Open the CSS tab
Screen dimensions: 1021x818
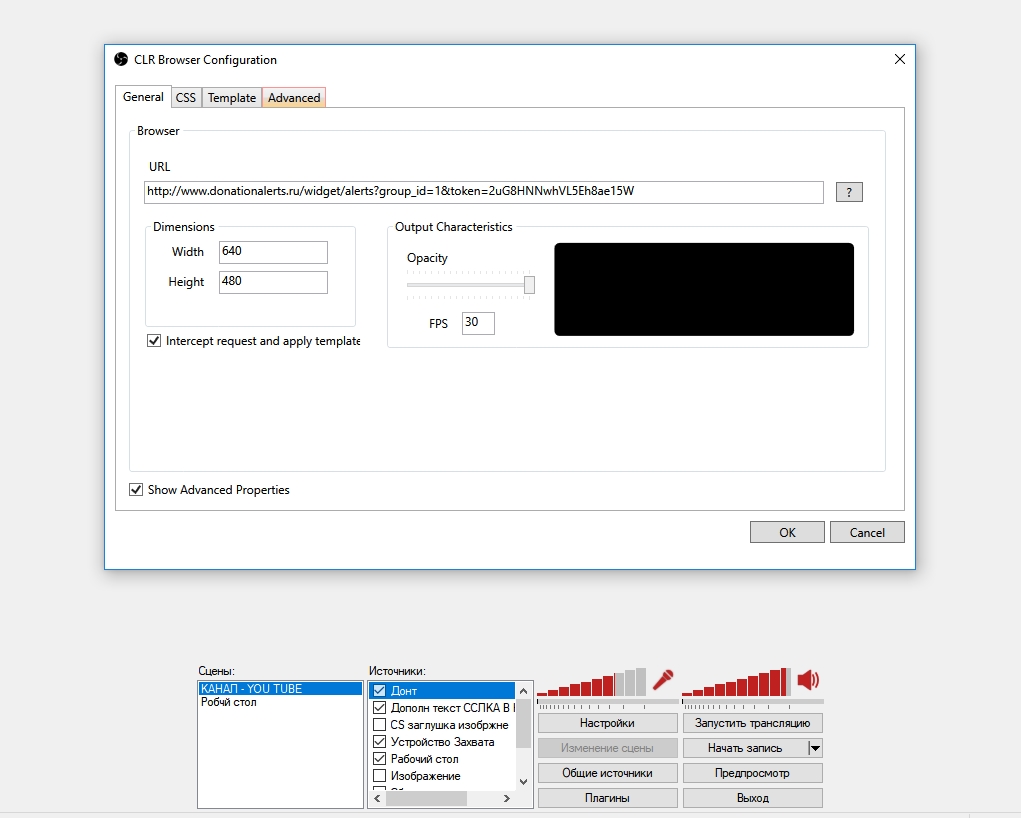[186, 98]
